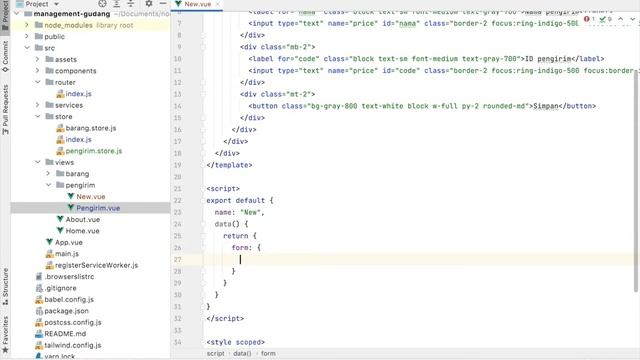Expand the barang folder under views

tap(48, 173)
